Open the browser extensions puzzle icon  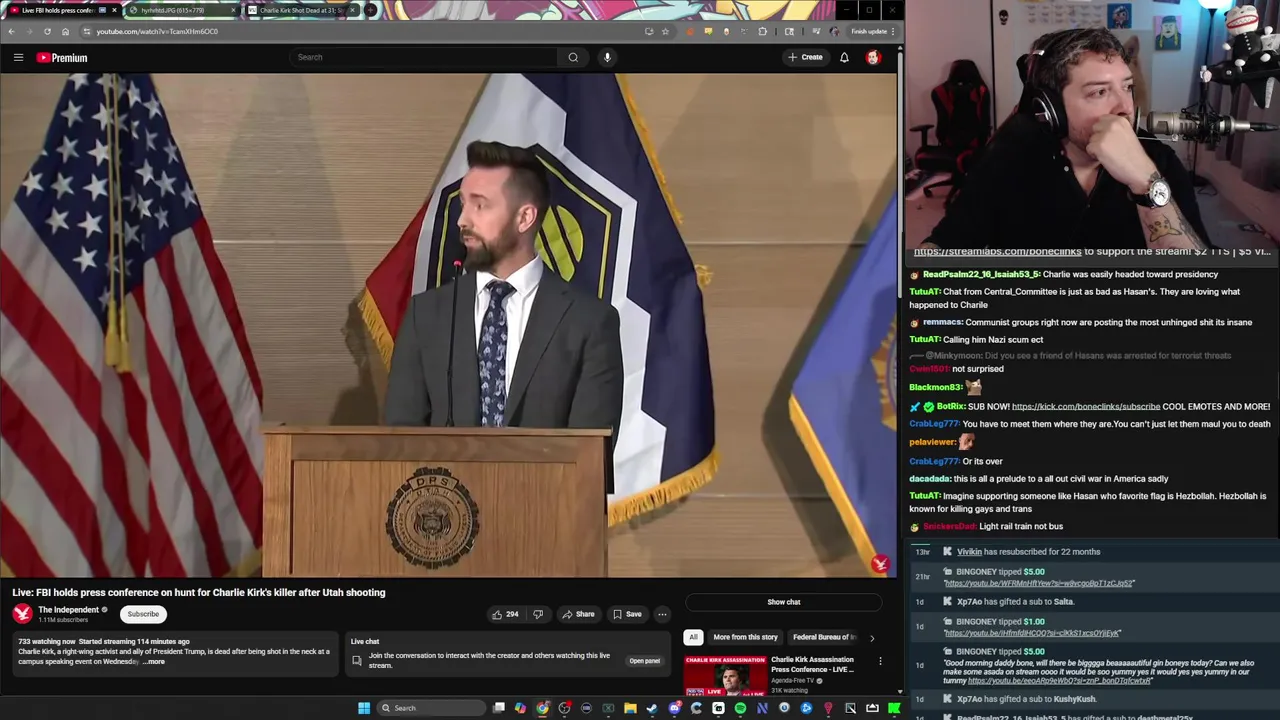763,31
